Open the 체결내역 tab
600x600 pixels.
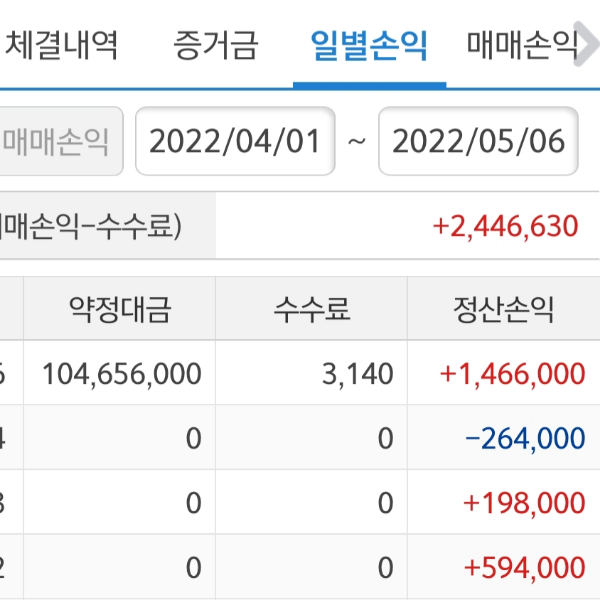click(62, 44)
